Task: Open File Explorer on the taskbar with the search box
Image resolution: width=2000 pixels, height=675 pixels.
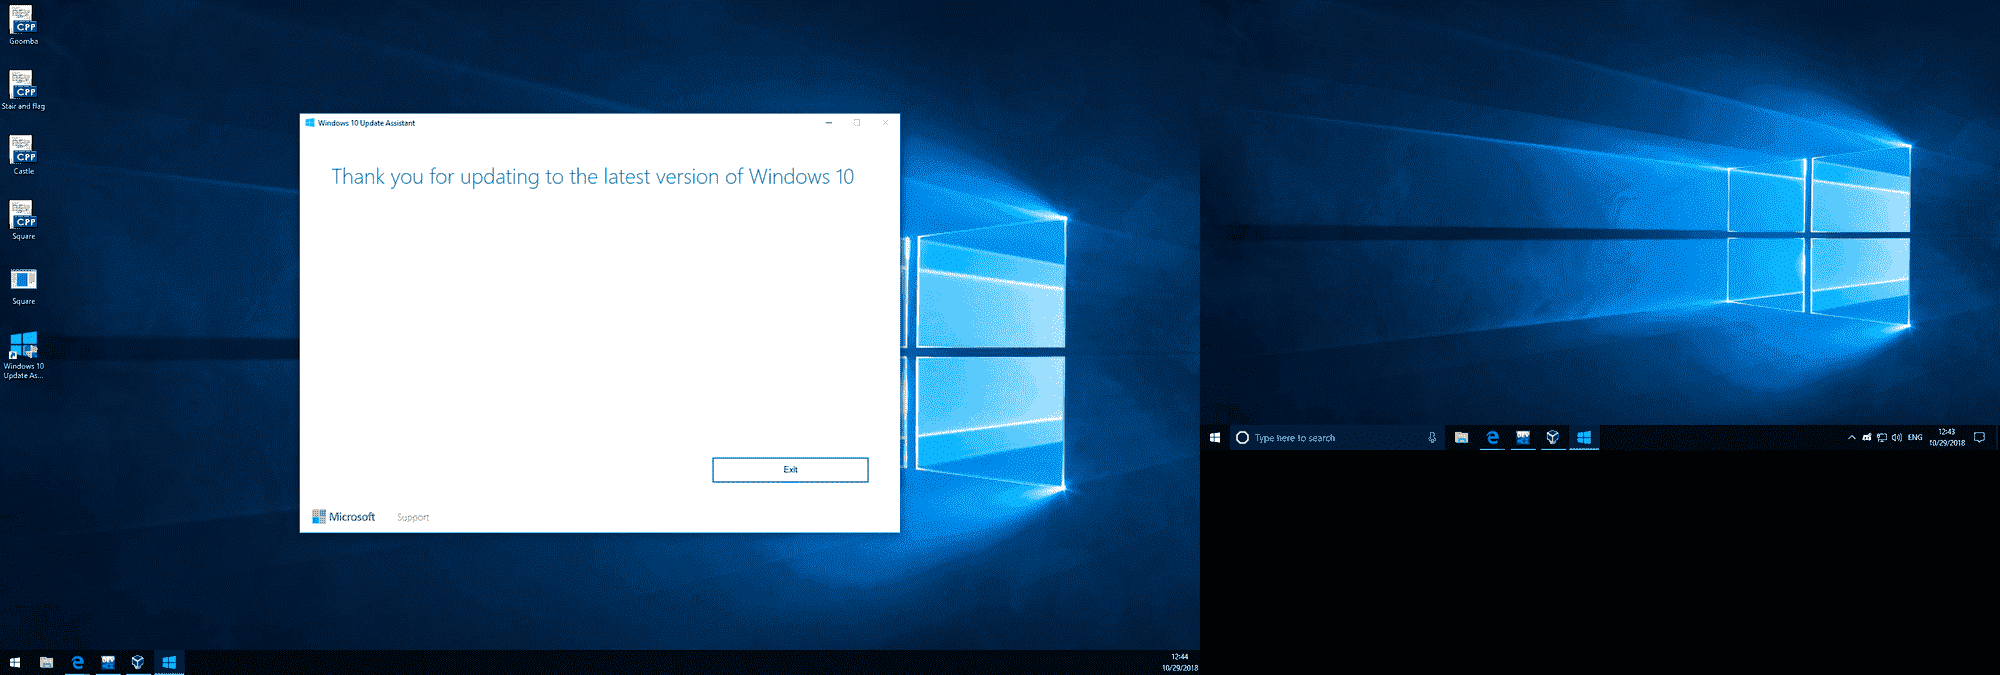Action: tap(1461, 437)
